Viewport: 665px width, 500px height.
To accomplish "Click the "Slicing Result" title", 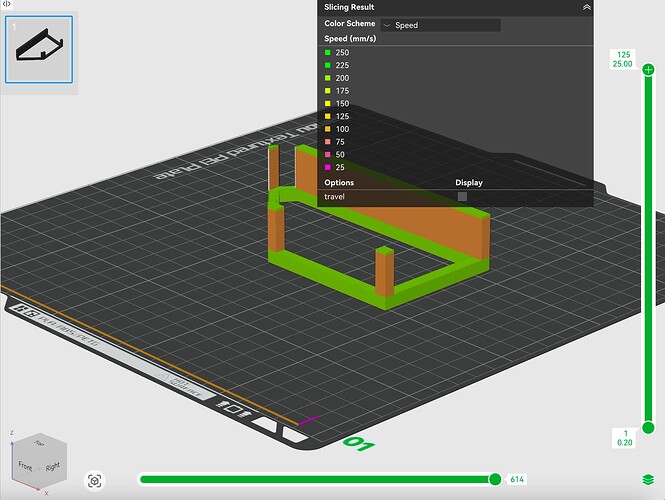I will coord(349,7).
